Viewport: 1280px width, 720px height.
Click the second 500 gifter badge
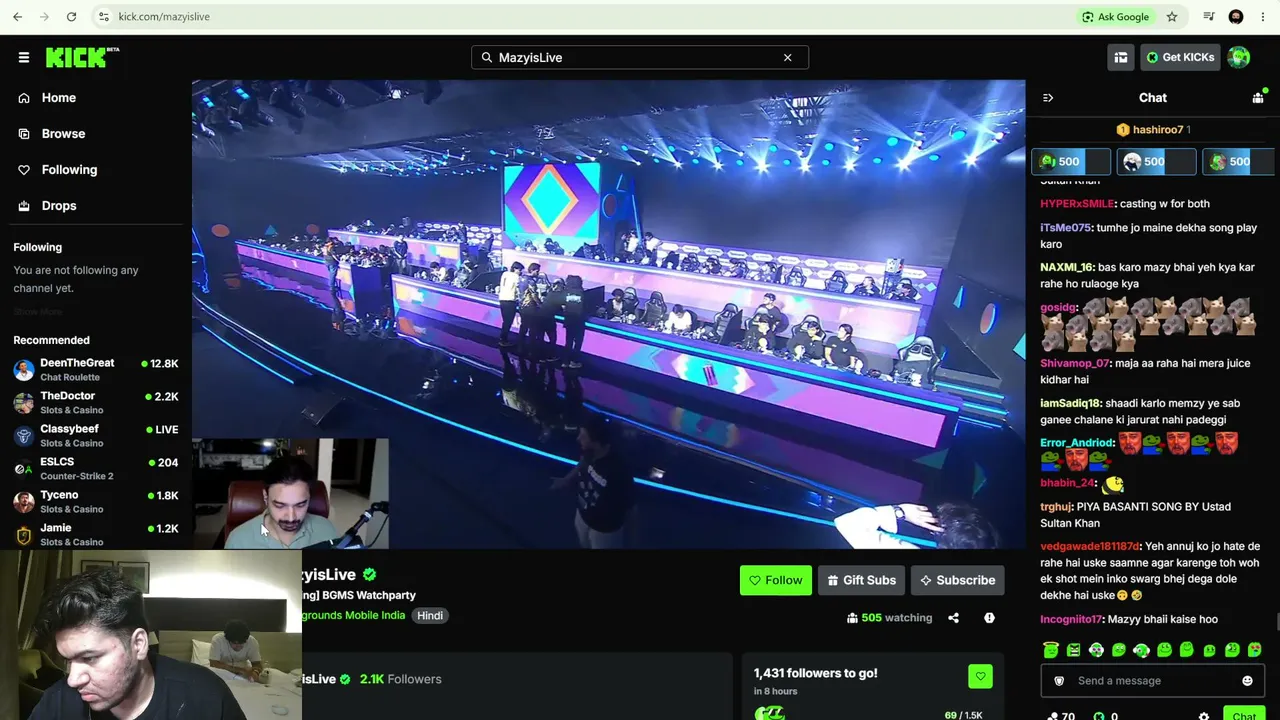(x=1156, y=162)
